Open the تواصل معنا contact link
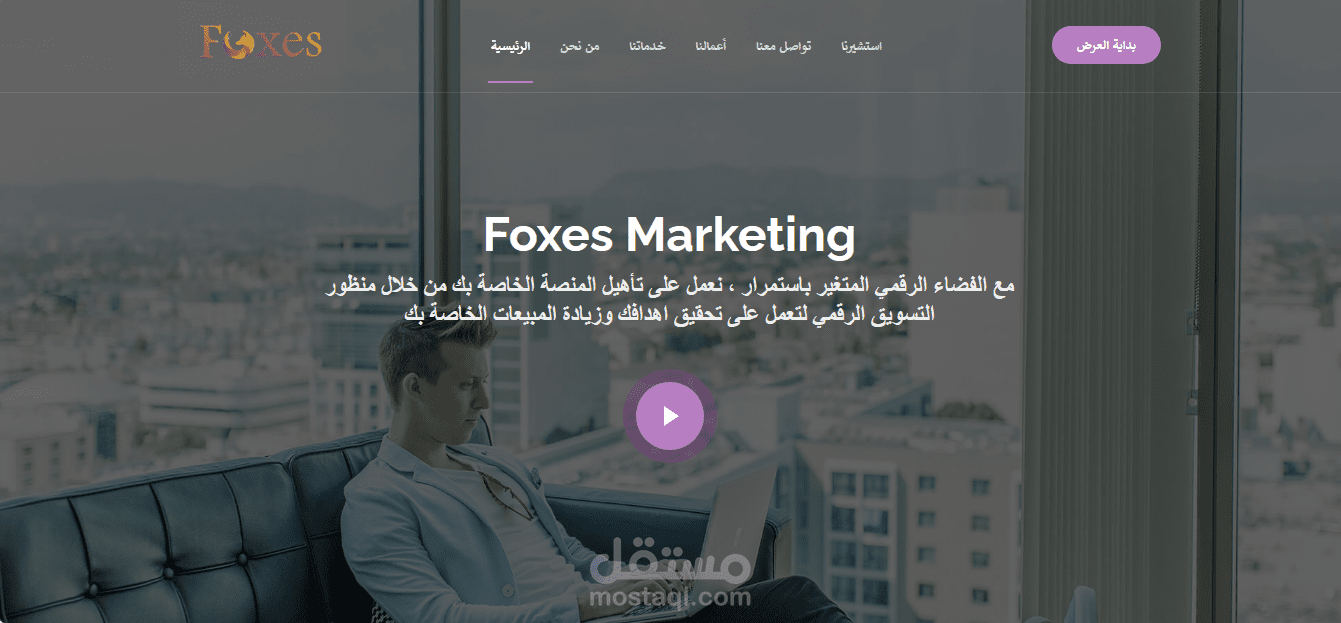Viewport: 1341px width, 623px height. point(783,47)
